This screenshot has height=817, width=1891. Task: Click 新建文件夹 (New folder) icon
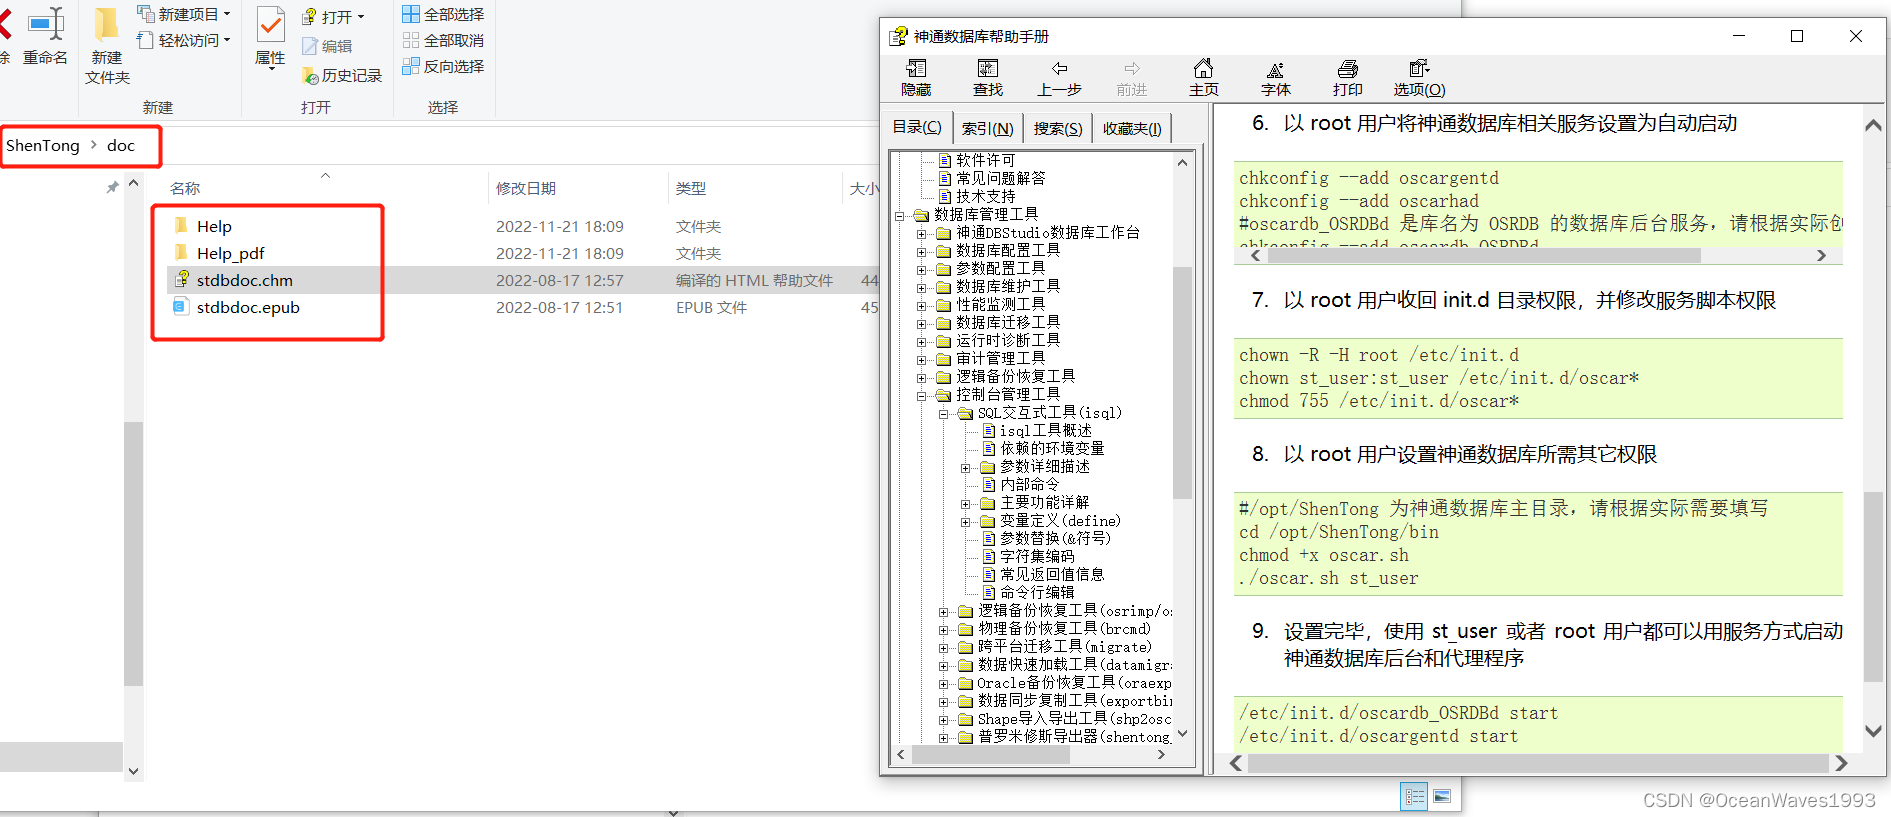(x=107, y=46)
